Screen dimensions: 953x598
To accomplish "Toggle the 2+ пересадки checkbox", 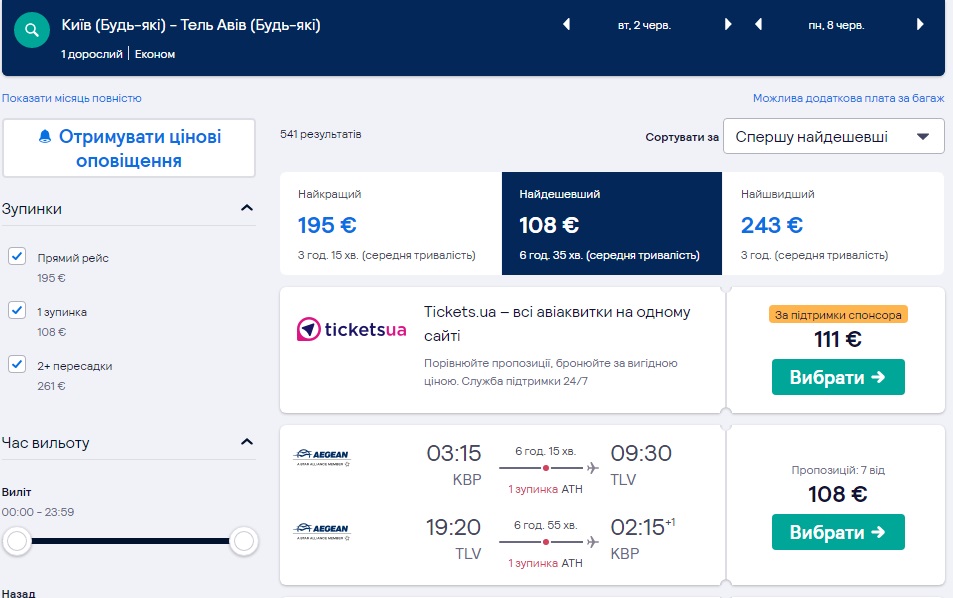I will pos(17,365).
